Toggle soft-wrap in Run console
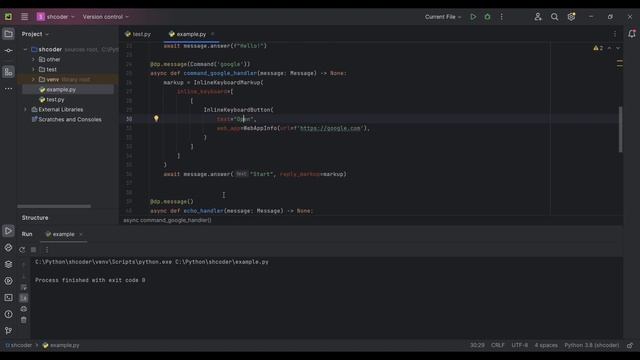The width and height of the screenshot is (640, 360). pyautogui.click(x=24, y=287)
